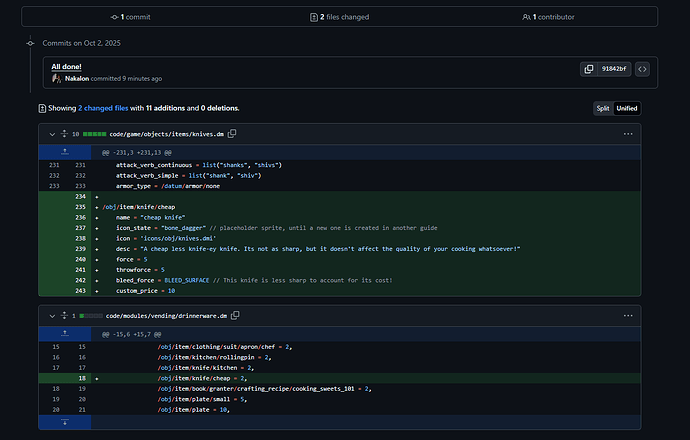Screen dimensions: 690x440
Task: Click line '/obj/item/knife/cheap' definition
Action: point(139,207)
